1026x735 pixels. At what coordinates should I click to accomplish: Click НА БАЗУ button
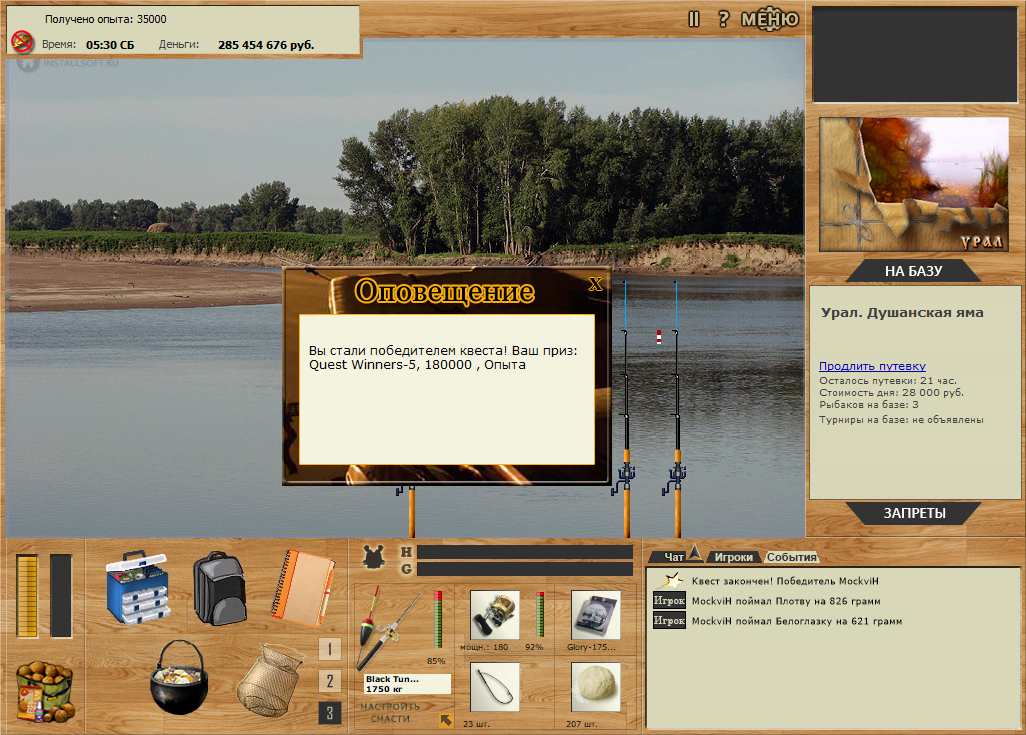click(x=913, y=271)
